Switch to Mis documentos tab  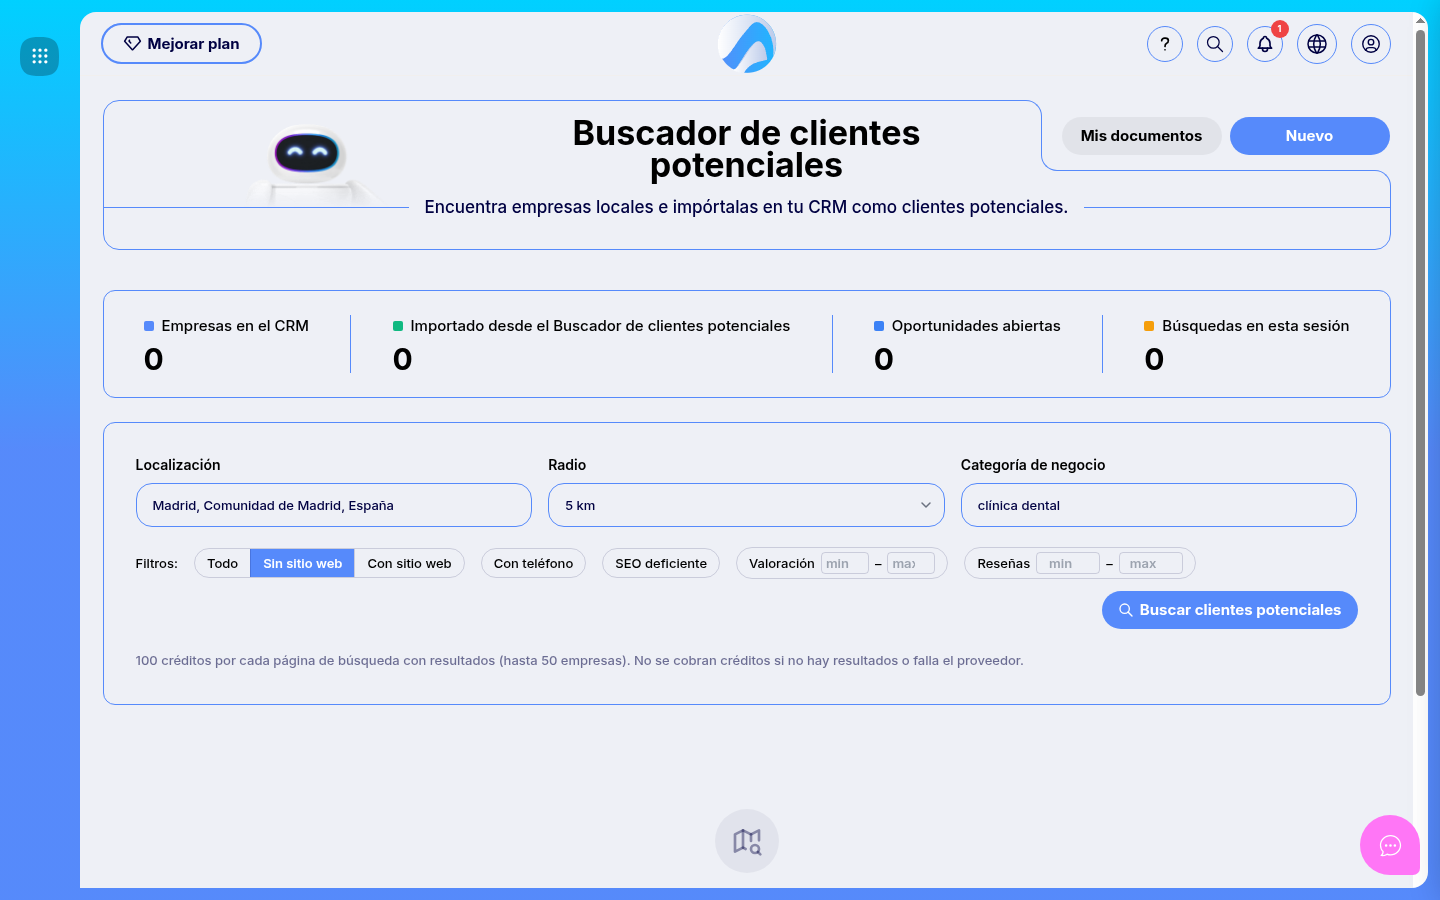click(1141, 136)
